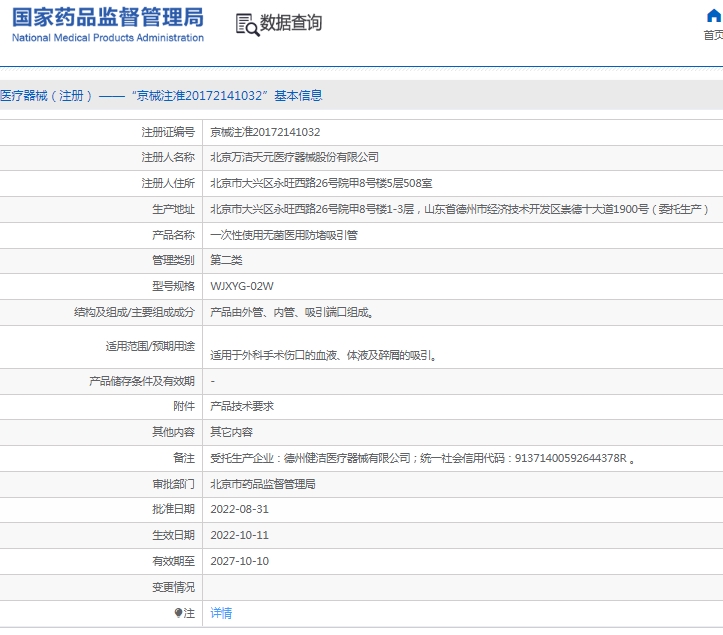Click the bulb icon beside 注
The image size is (723, 635).
pos(178,613)
